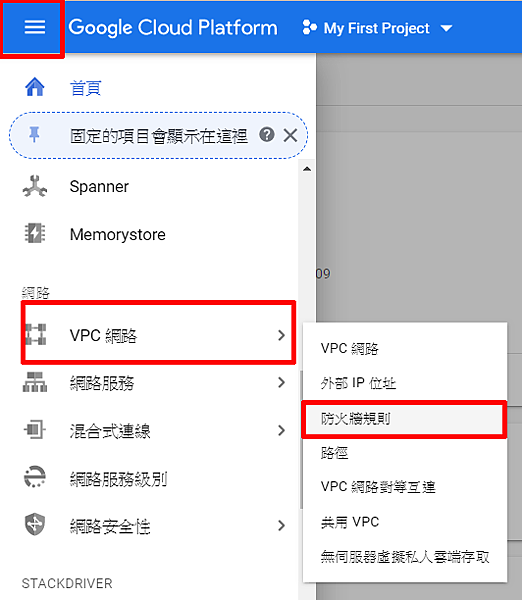Click the 網路服務級別 icon
Viewport: 522px width, 600px height.
tap(35, 477)
